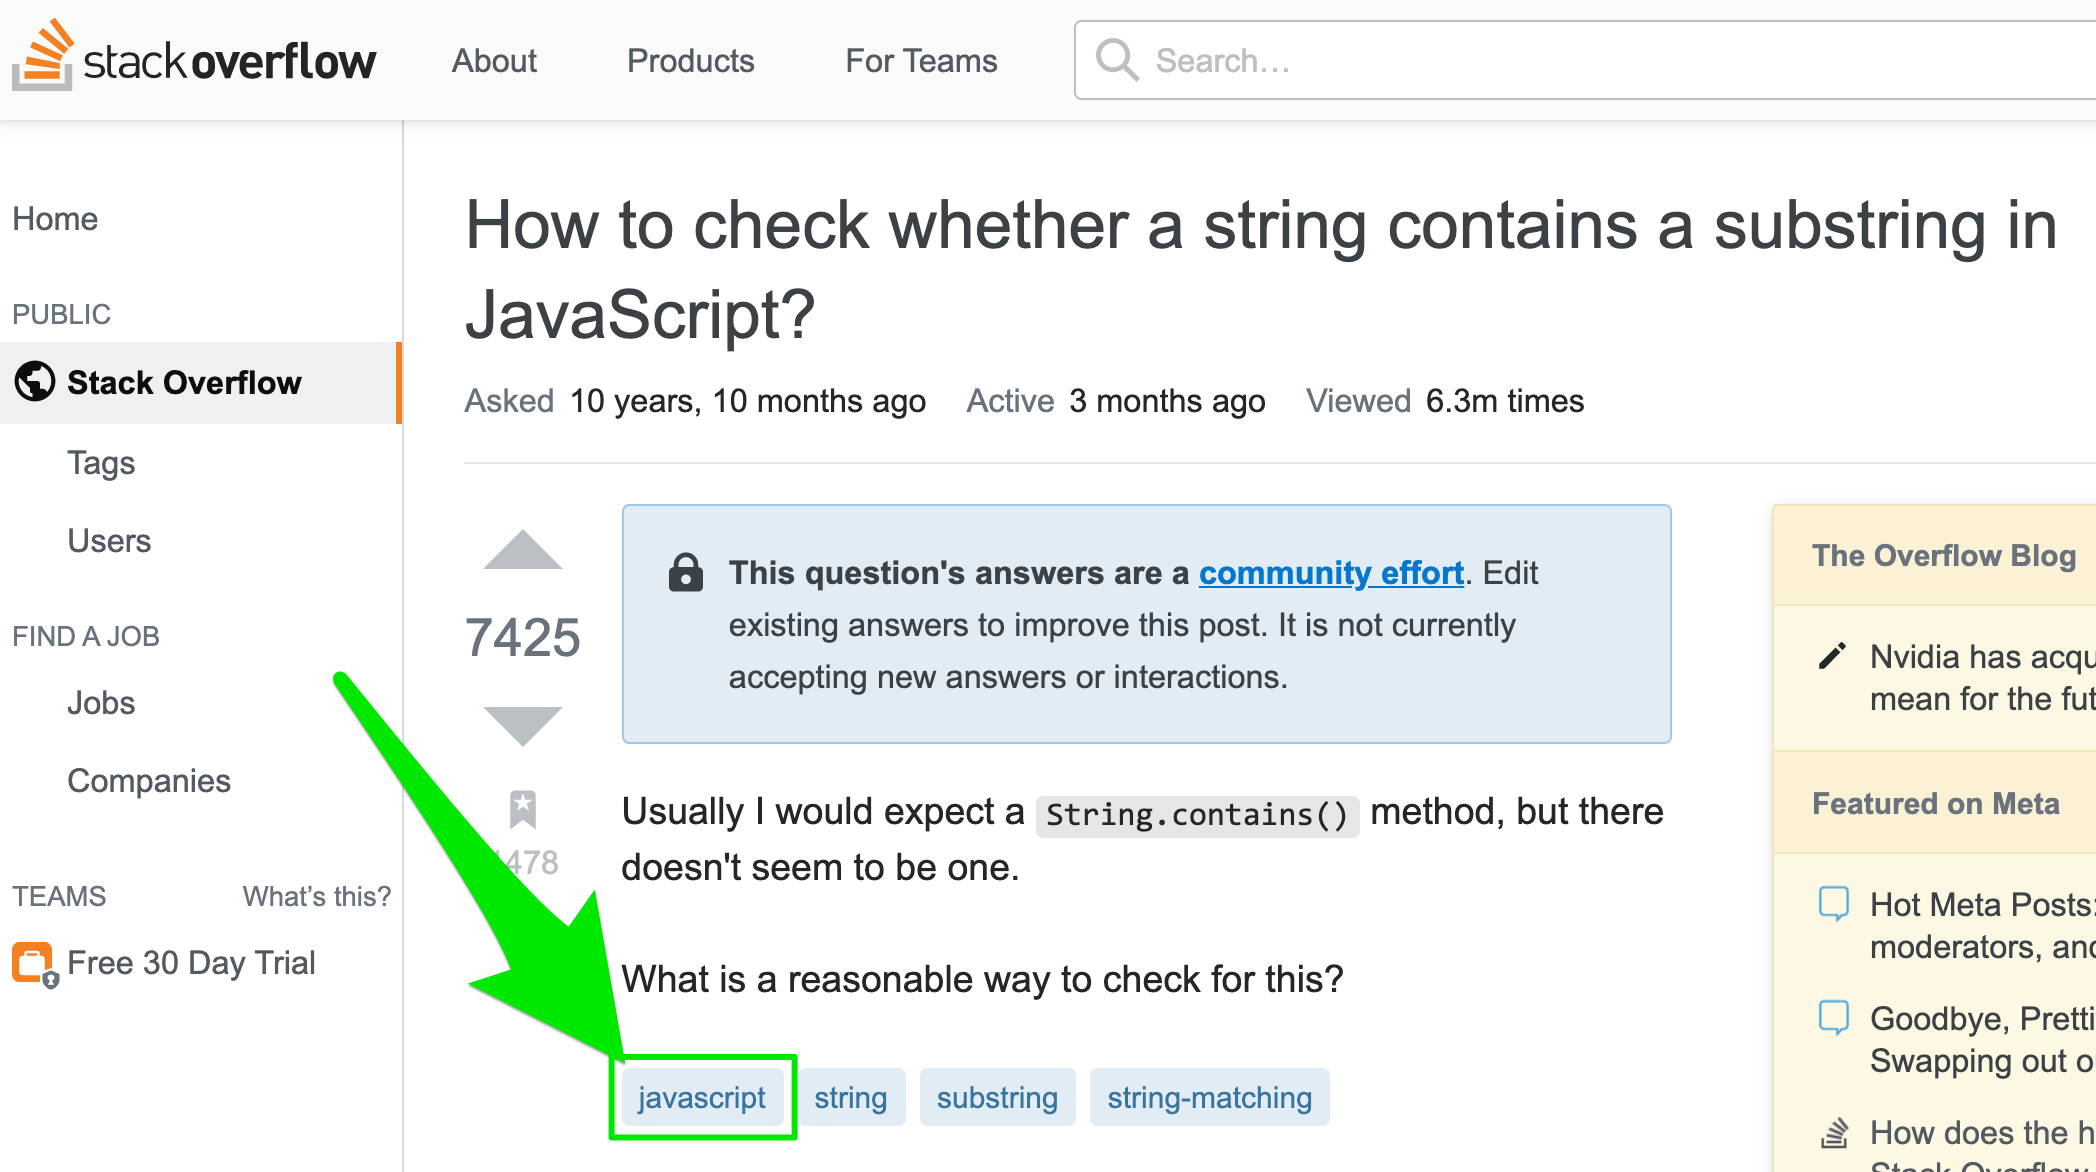
Task: Click the Teams briefcase icon
Action: tap(34, 964)
